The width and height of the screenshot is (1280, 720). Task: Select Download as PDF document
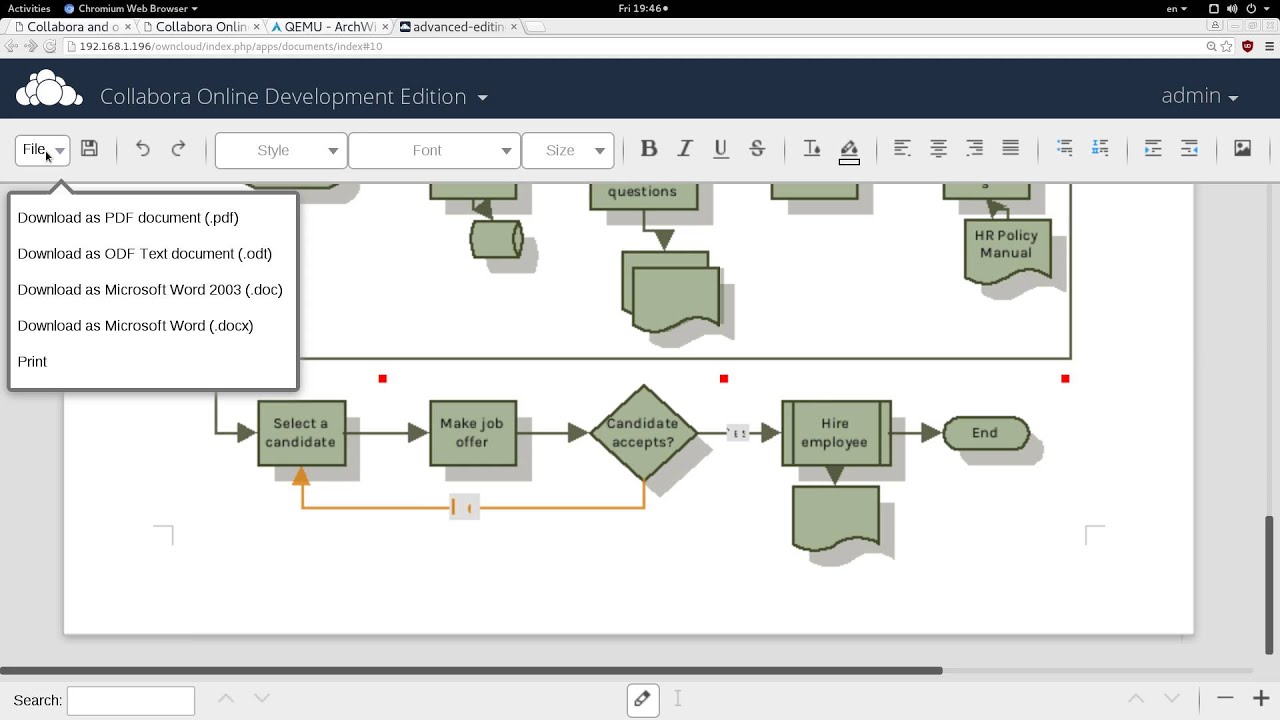coord(128,218)
